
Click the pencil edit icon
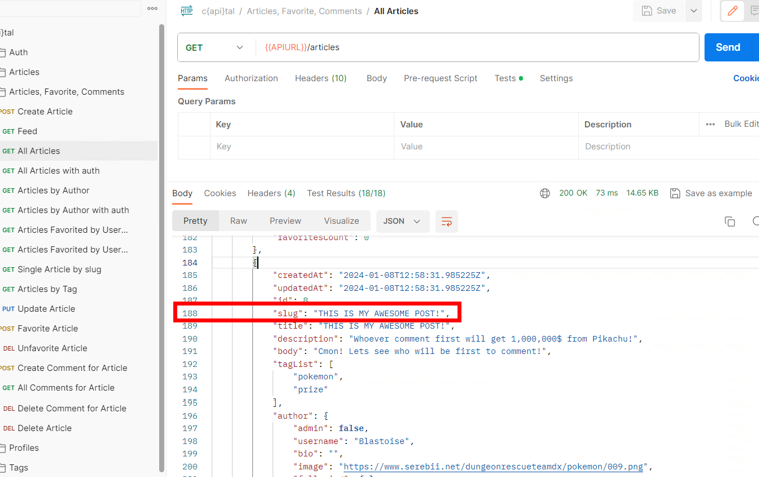[732, 11]
